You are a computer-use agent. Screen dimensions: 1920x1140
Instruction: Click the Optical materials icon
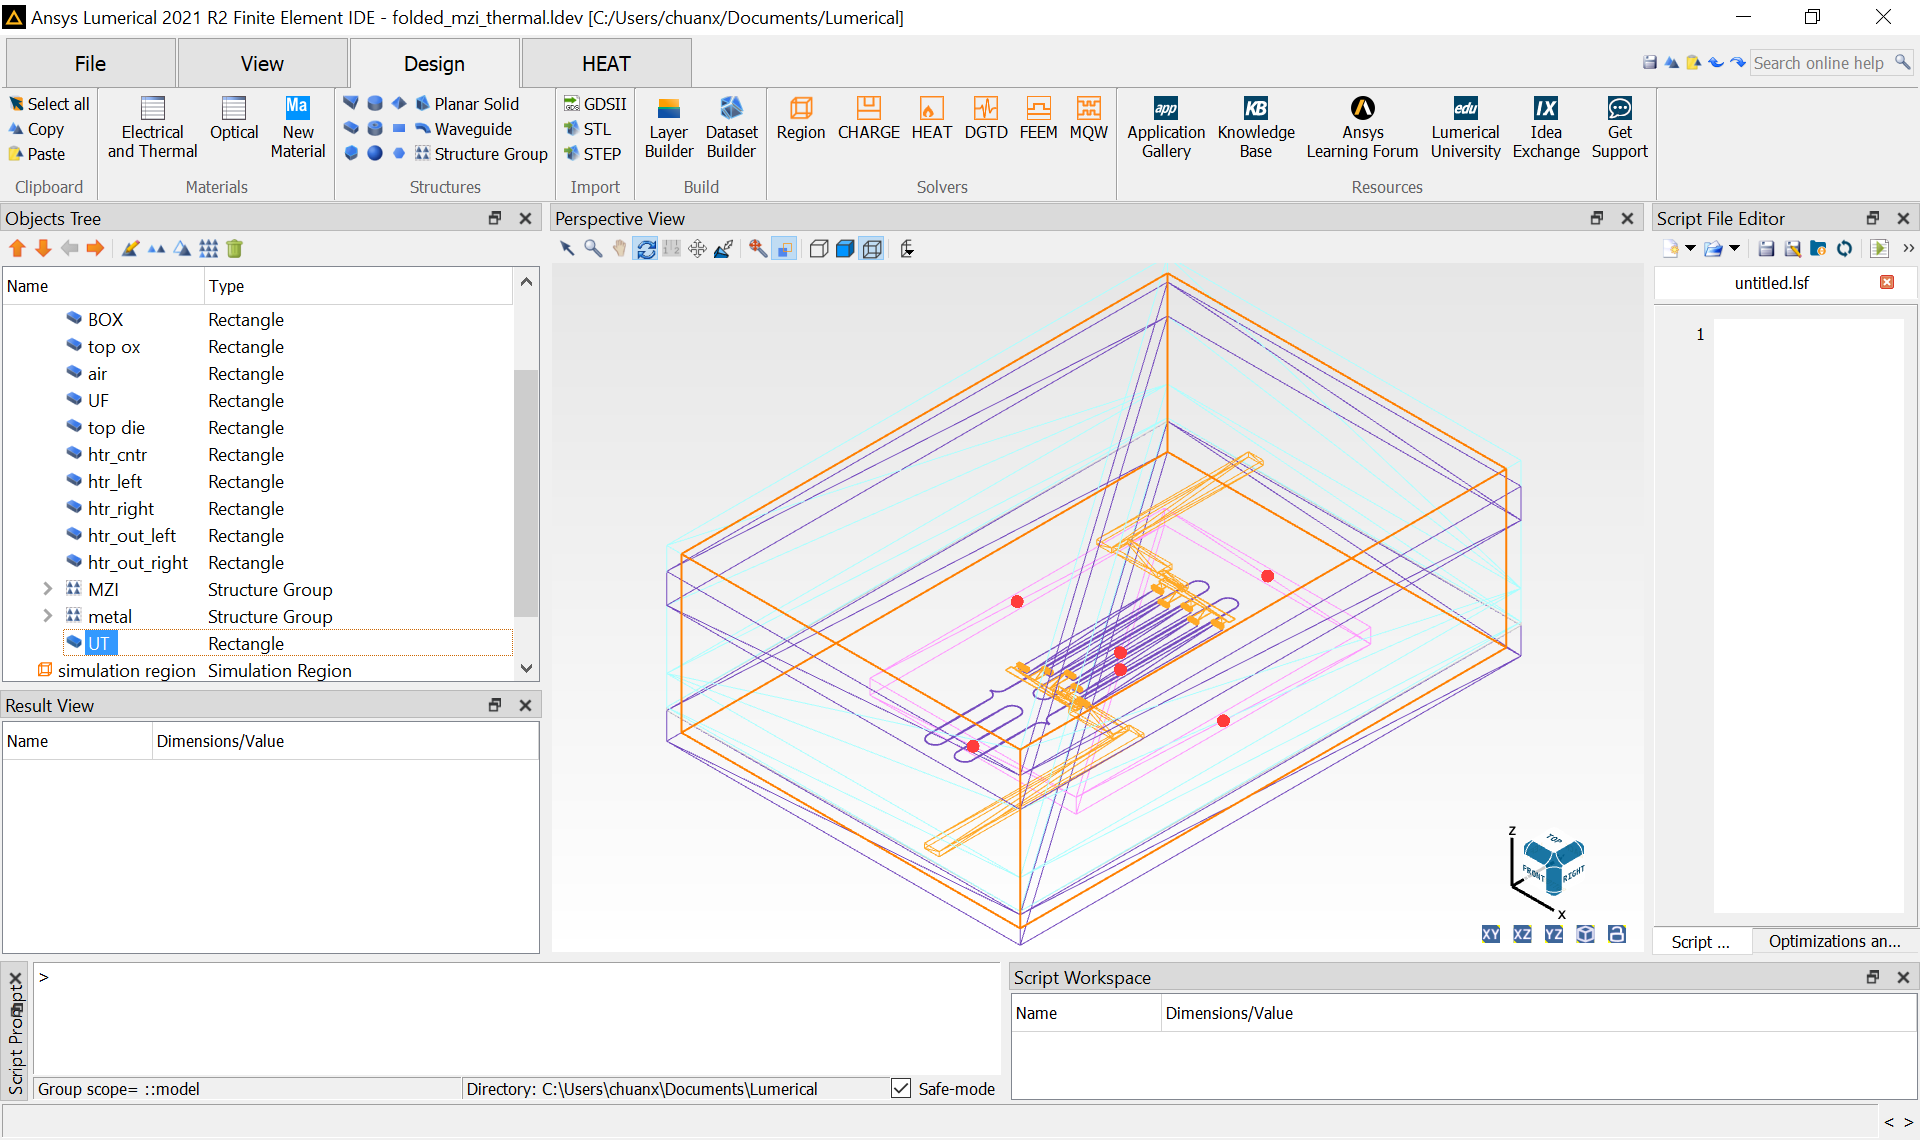234,119
